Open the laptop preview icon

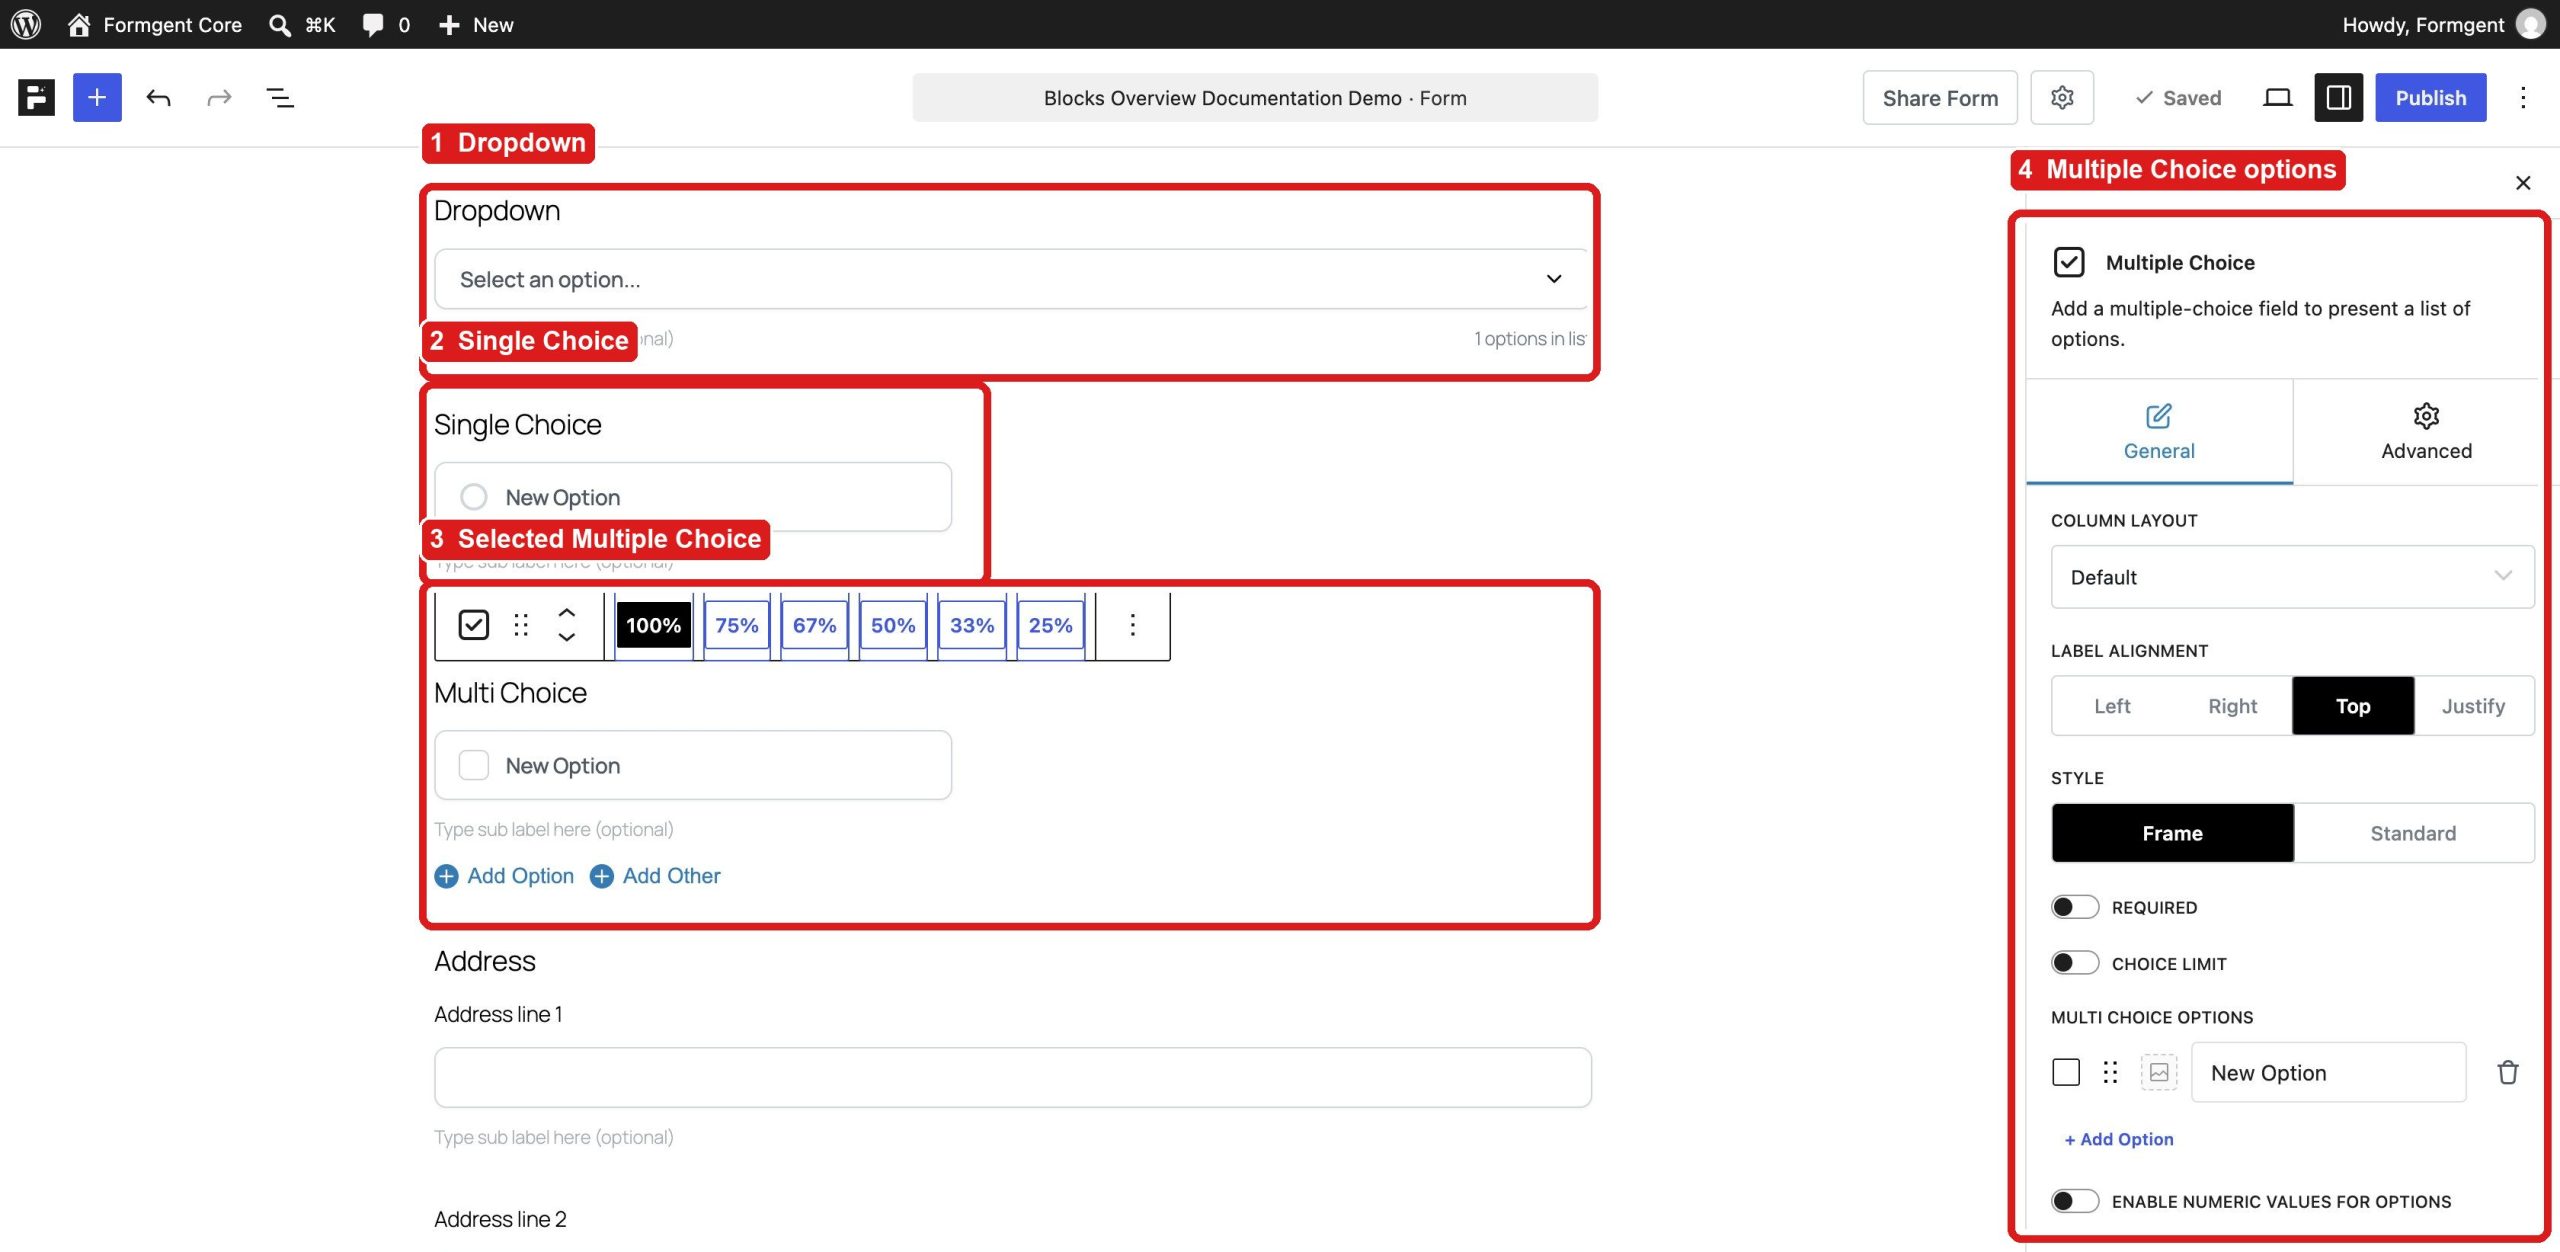[x=2277, y=97]
